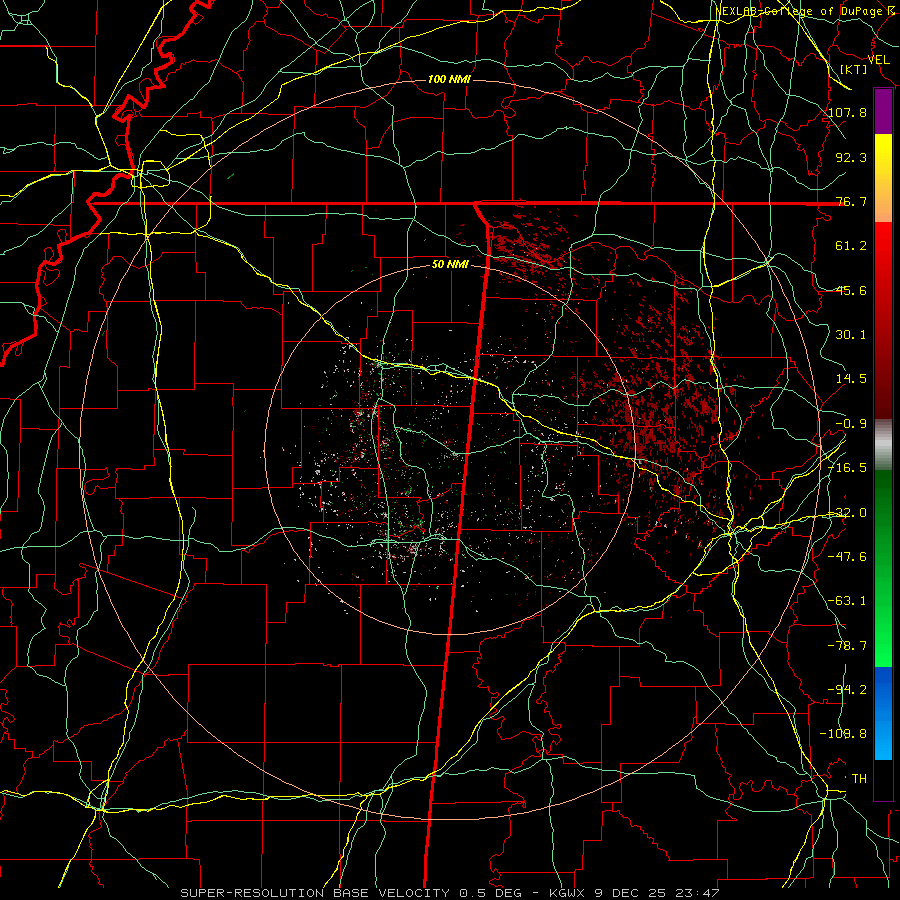The width and height of the screenshot is (900, 900).
Task: Pick the blue segment of the velocity color bar
Action: click(883, 713)
